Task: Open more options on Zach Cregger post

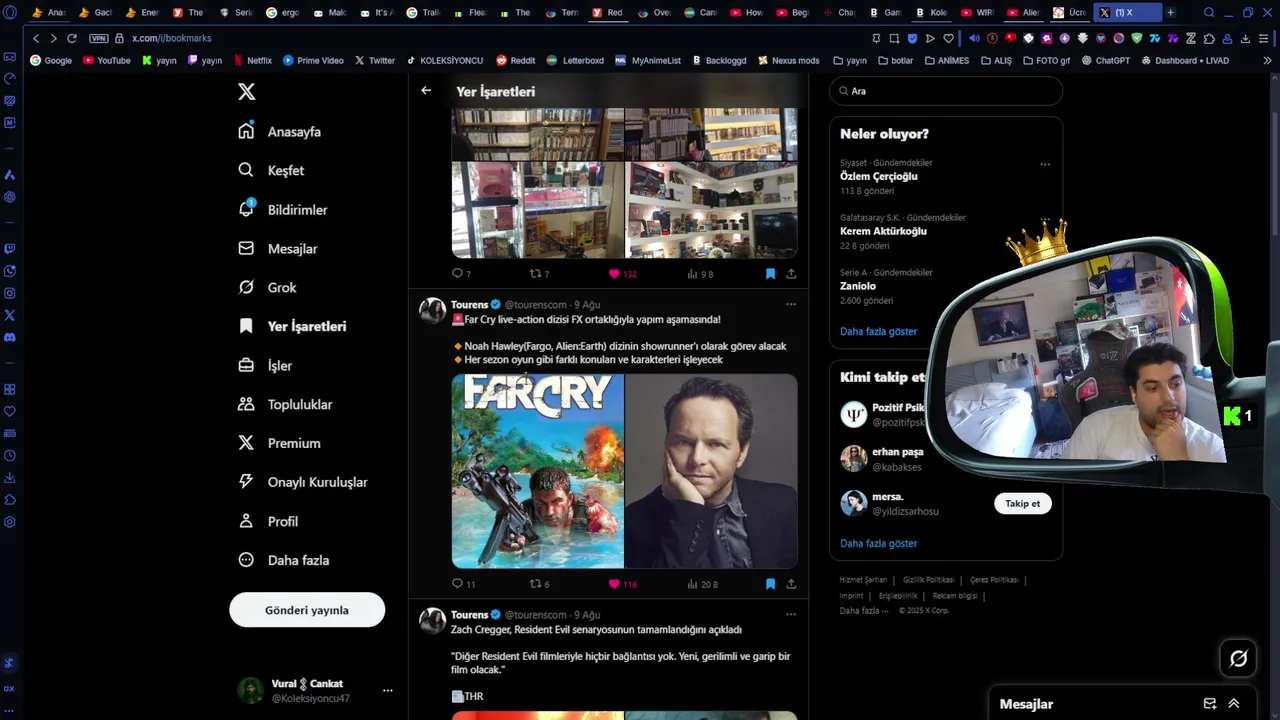Action: [x=791, y=614]
